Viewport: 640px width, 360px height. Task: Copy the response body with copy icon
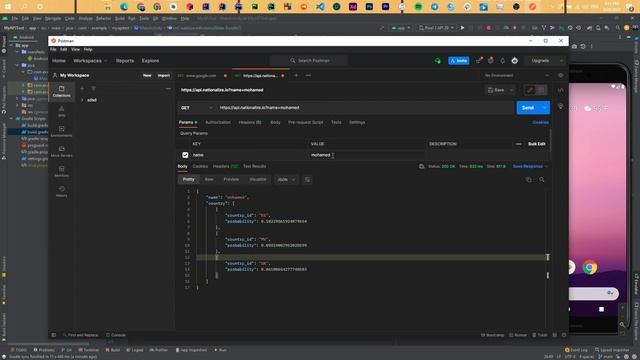coord(529,180)
